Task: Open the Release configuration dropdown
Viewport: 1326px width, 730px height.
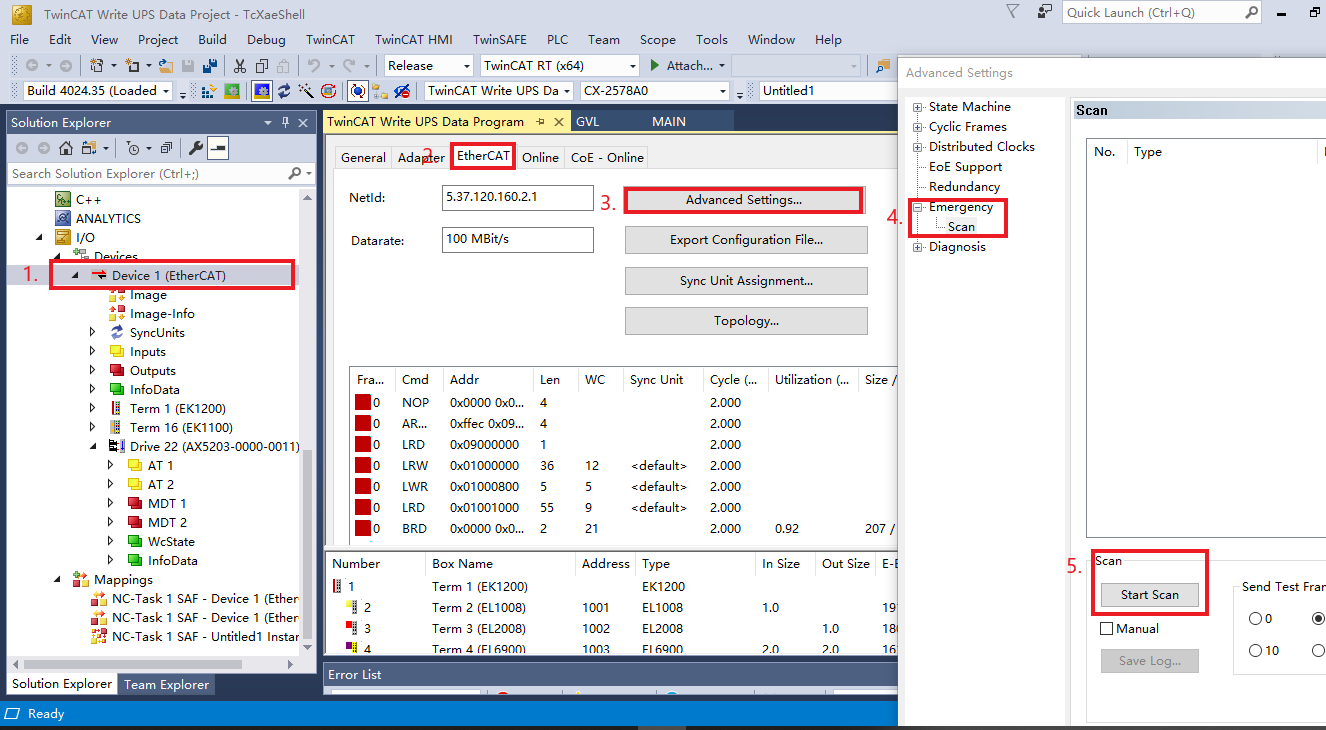Action: point(465,66)
